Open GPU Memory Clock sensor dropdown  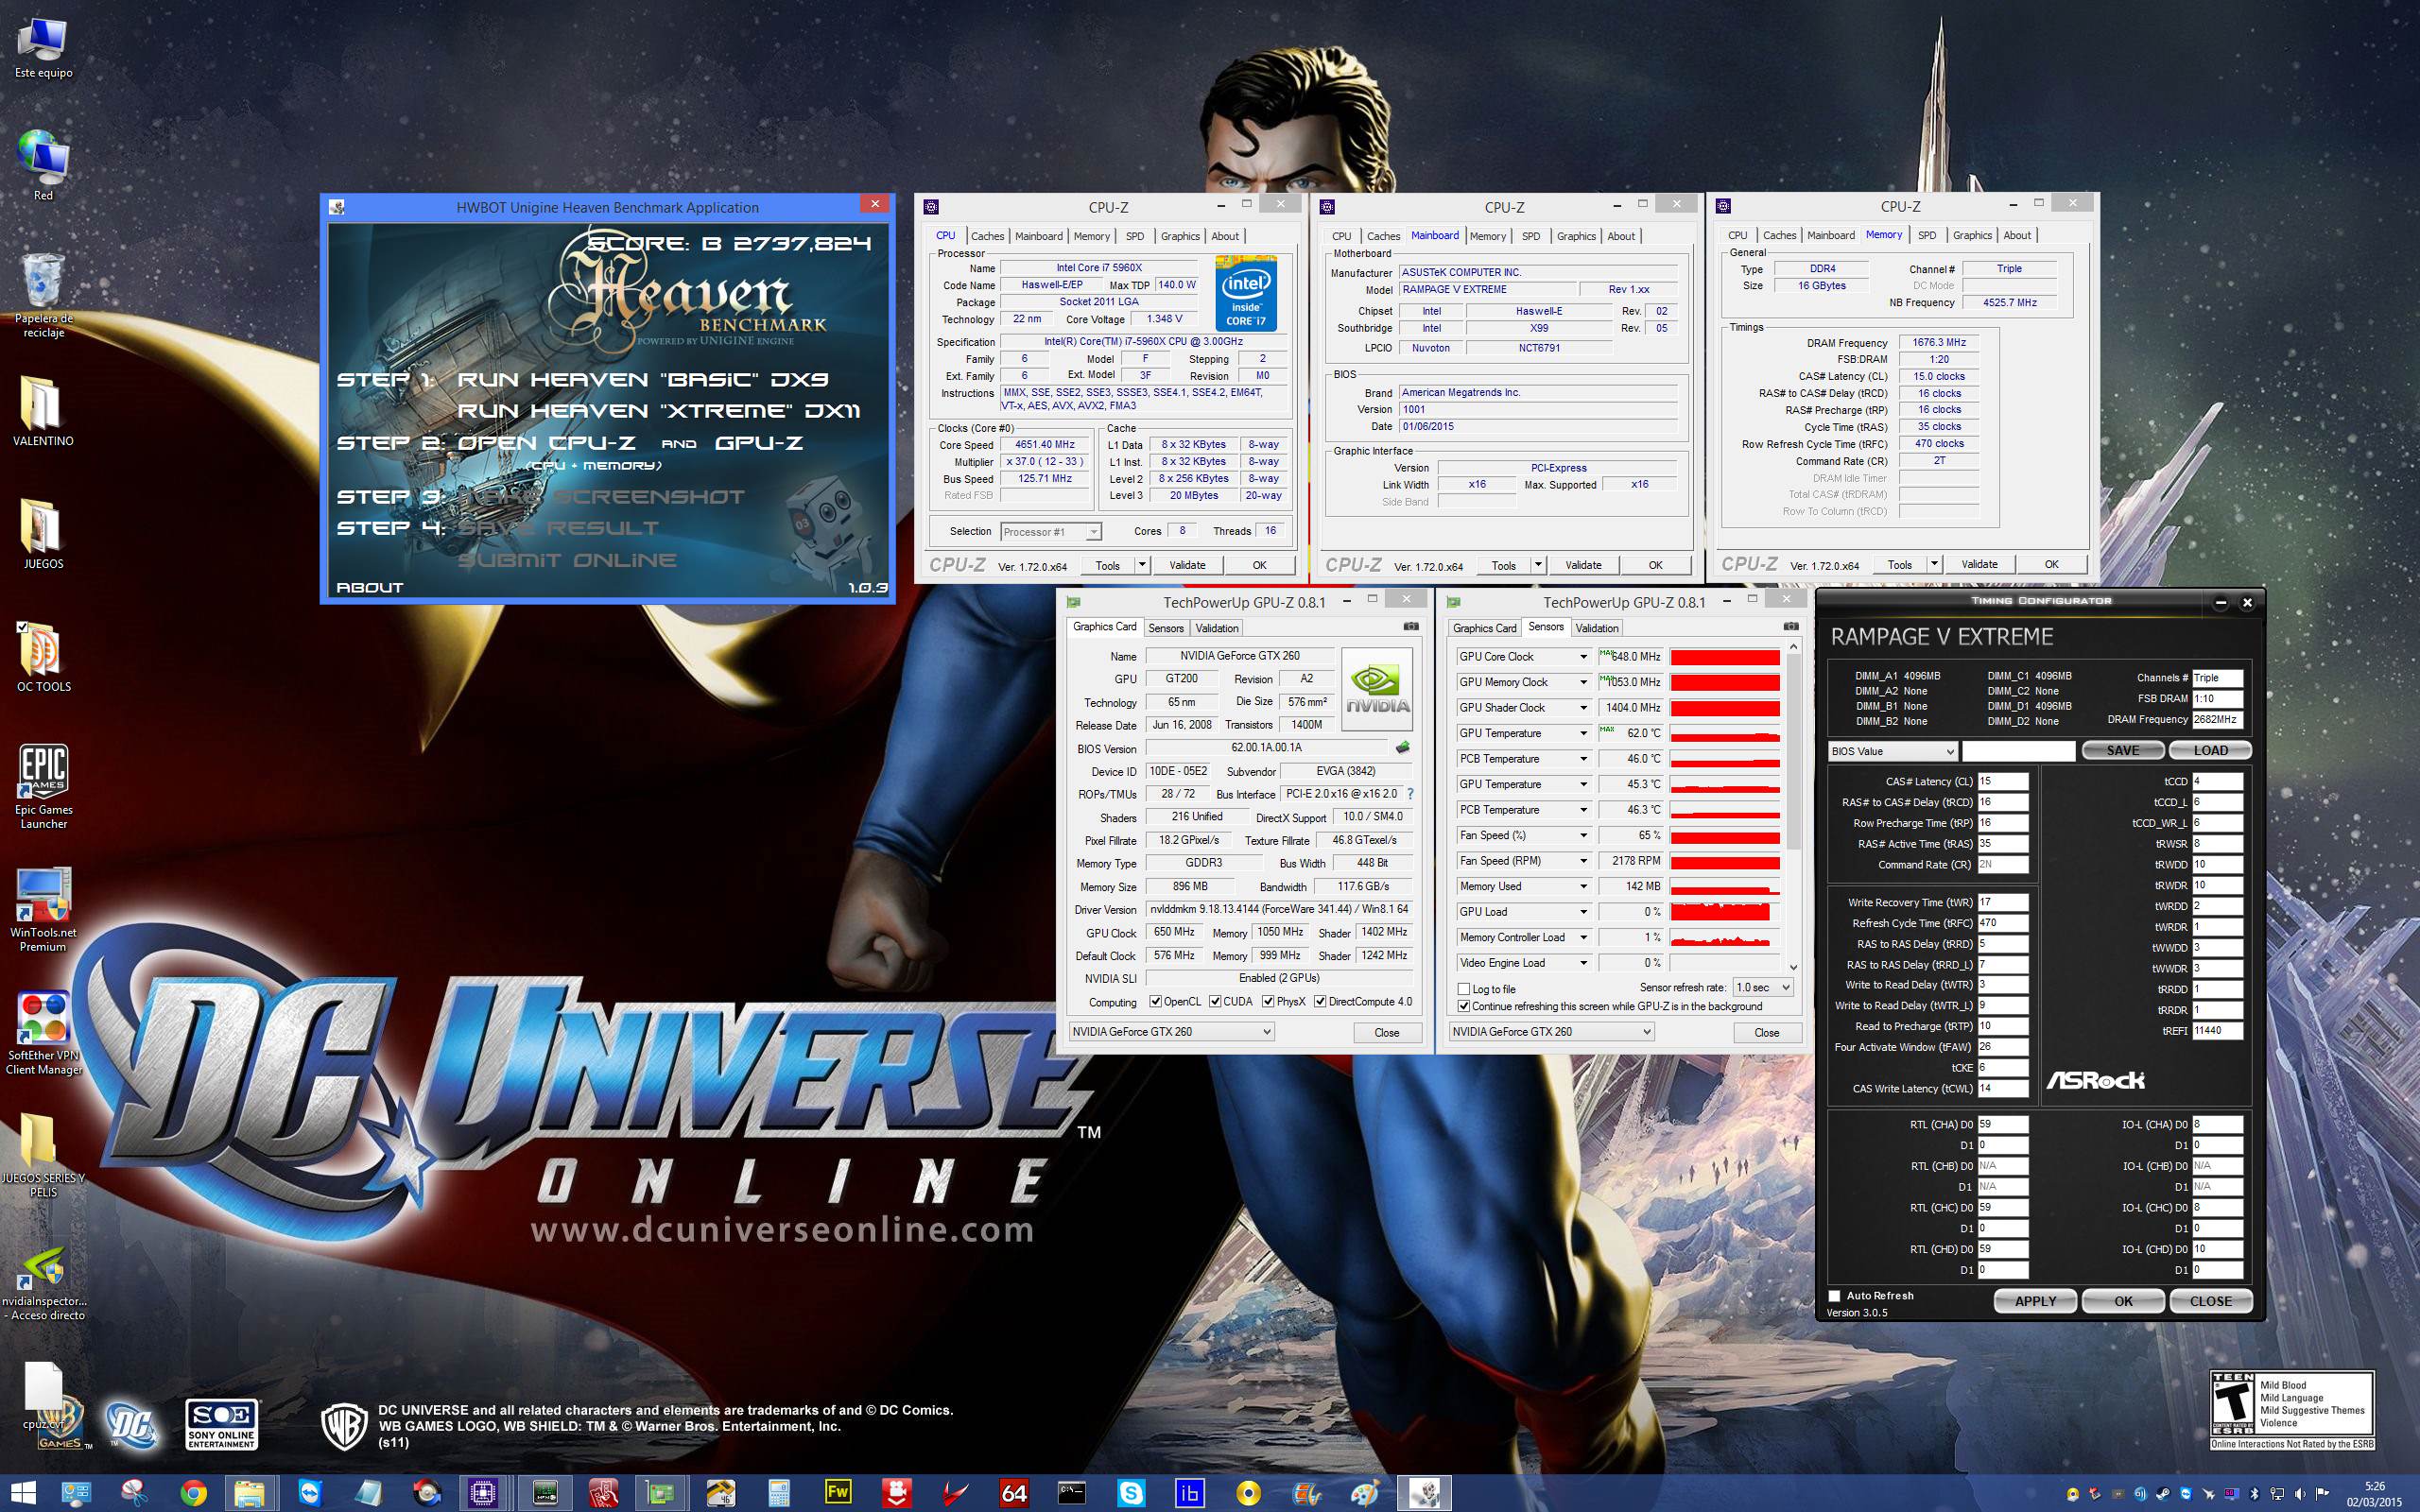click(x=1583, y=682)
